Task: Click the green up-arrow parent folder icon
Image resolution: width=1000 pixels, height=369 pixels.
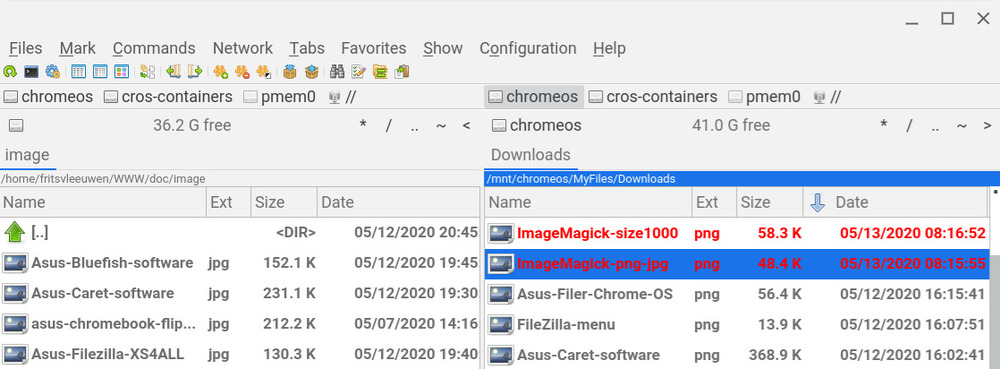Action: tap(15, 233)
